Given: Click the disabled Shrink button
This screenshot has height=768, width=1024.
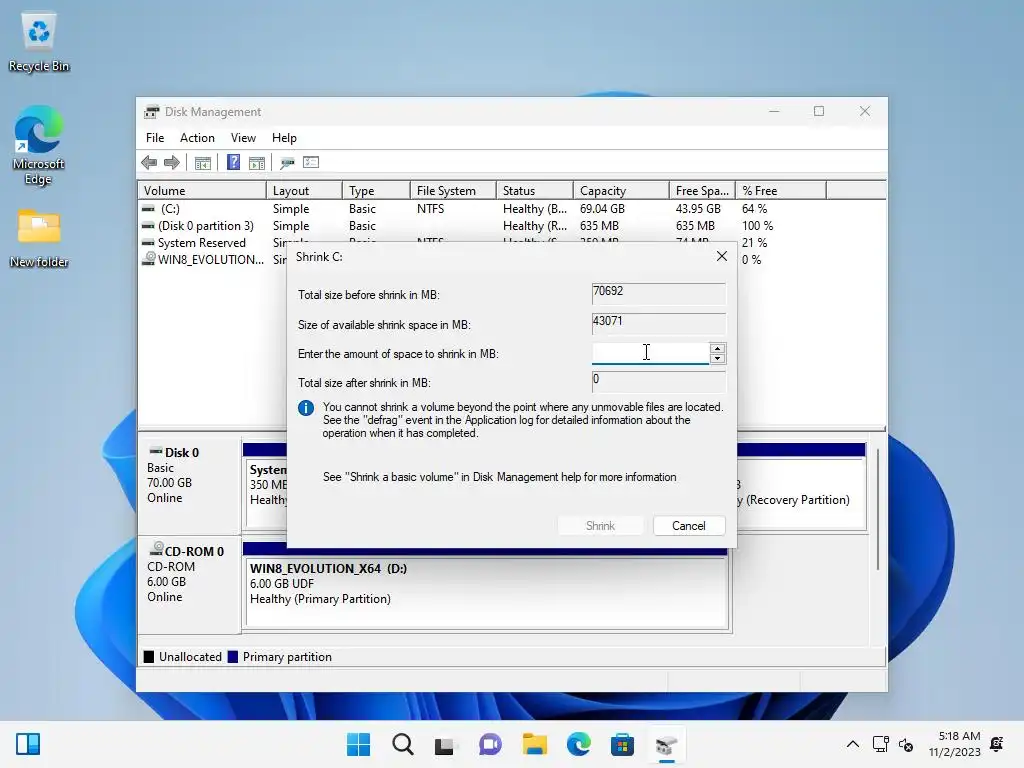Looking at the screenshot, I should (600, 526).
